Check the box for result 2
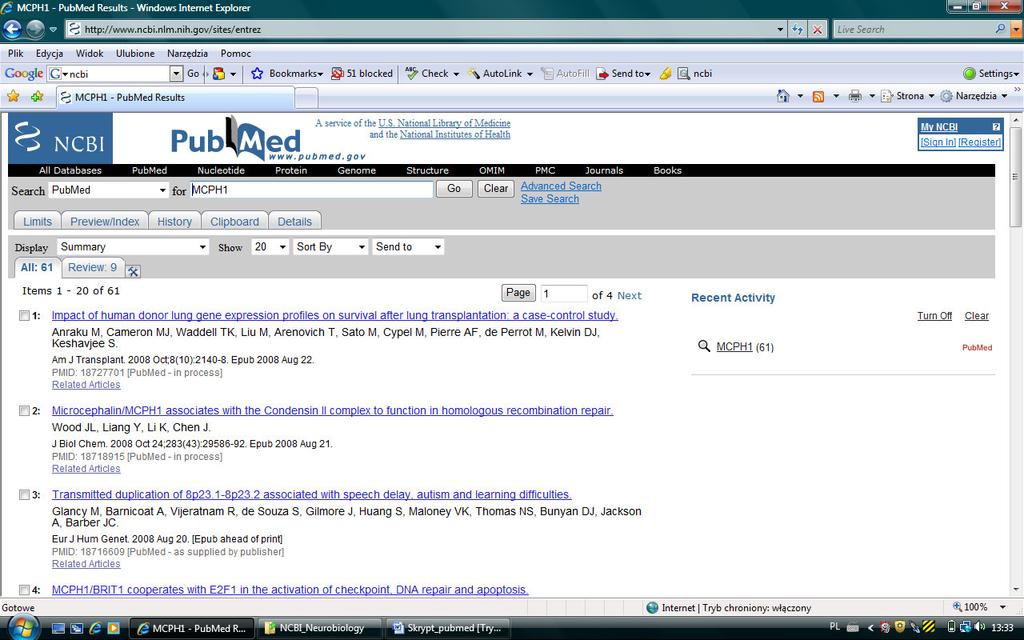 24,411
